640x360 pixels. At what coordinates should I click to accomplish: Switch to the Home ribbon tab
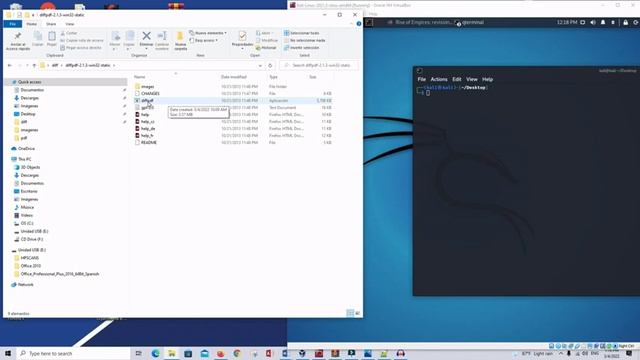(x=31, y=24)
